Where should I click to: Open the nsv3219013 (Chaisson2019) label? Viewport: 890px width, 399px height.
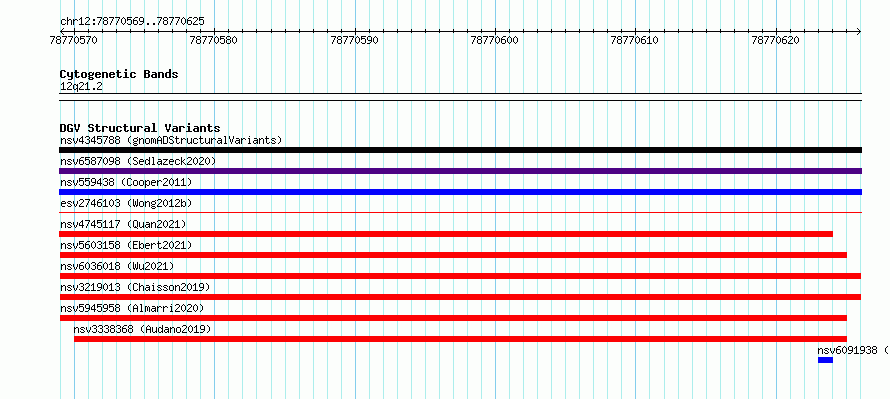135,287
